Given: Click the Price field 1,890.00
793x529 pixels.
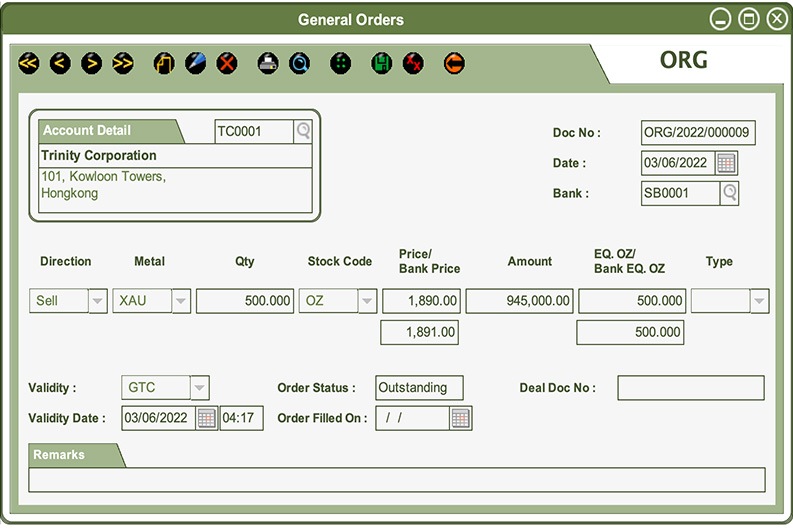Looking at the screenshot, I should [x=421, y=301].
